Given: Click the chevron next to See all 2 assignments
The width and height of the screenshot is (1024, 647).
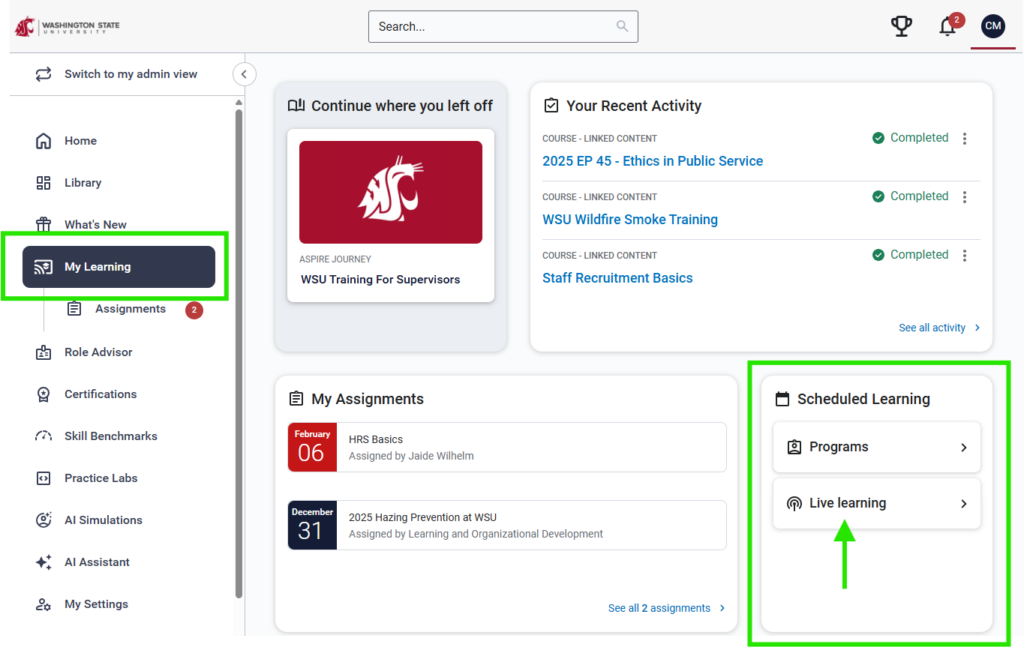Looking at the screenshot, I should pyautogui.click(x=722, y=608).
